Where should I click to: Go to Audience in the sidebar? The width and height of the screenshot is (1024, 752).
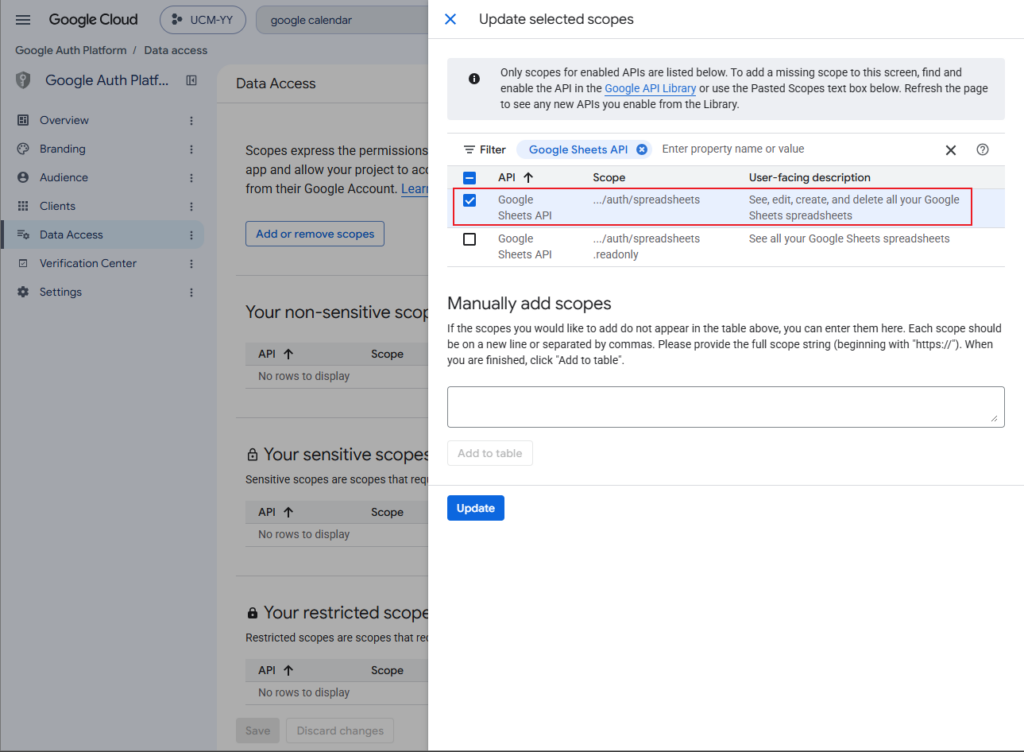click(63, 178)
